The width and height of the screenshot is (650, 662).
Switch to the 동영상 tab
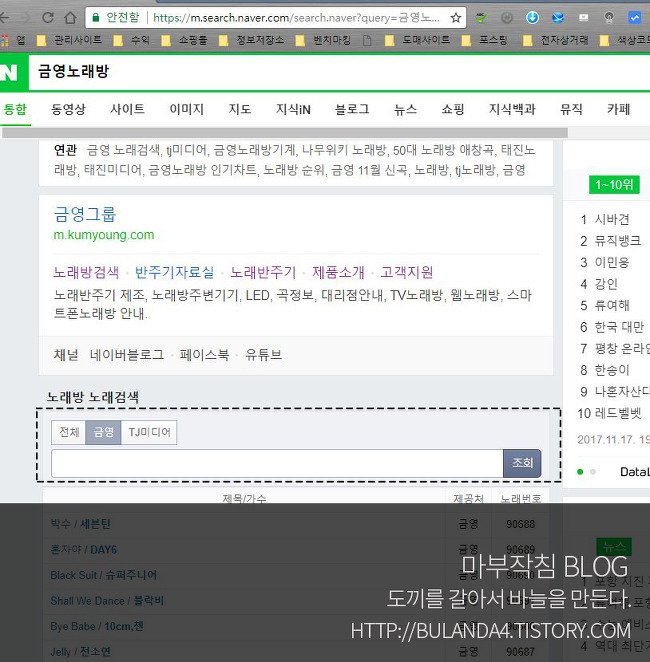coord(68,109)
